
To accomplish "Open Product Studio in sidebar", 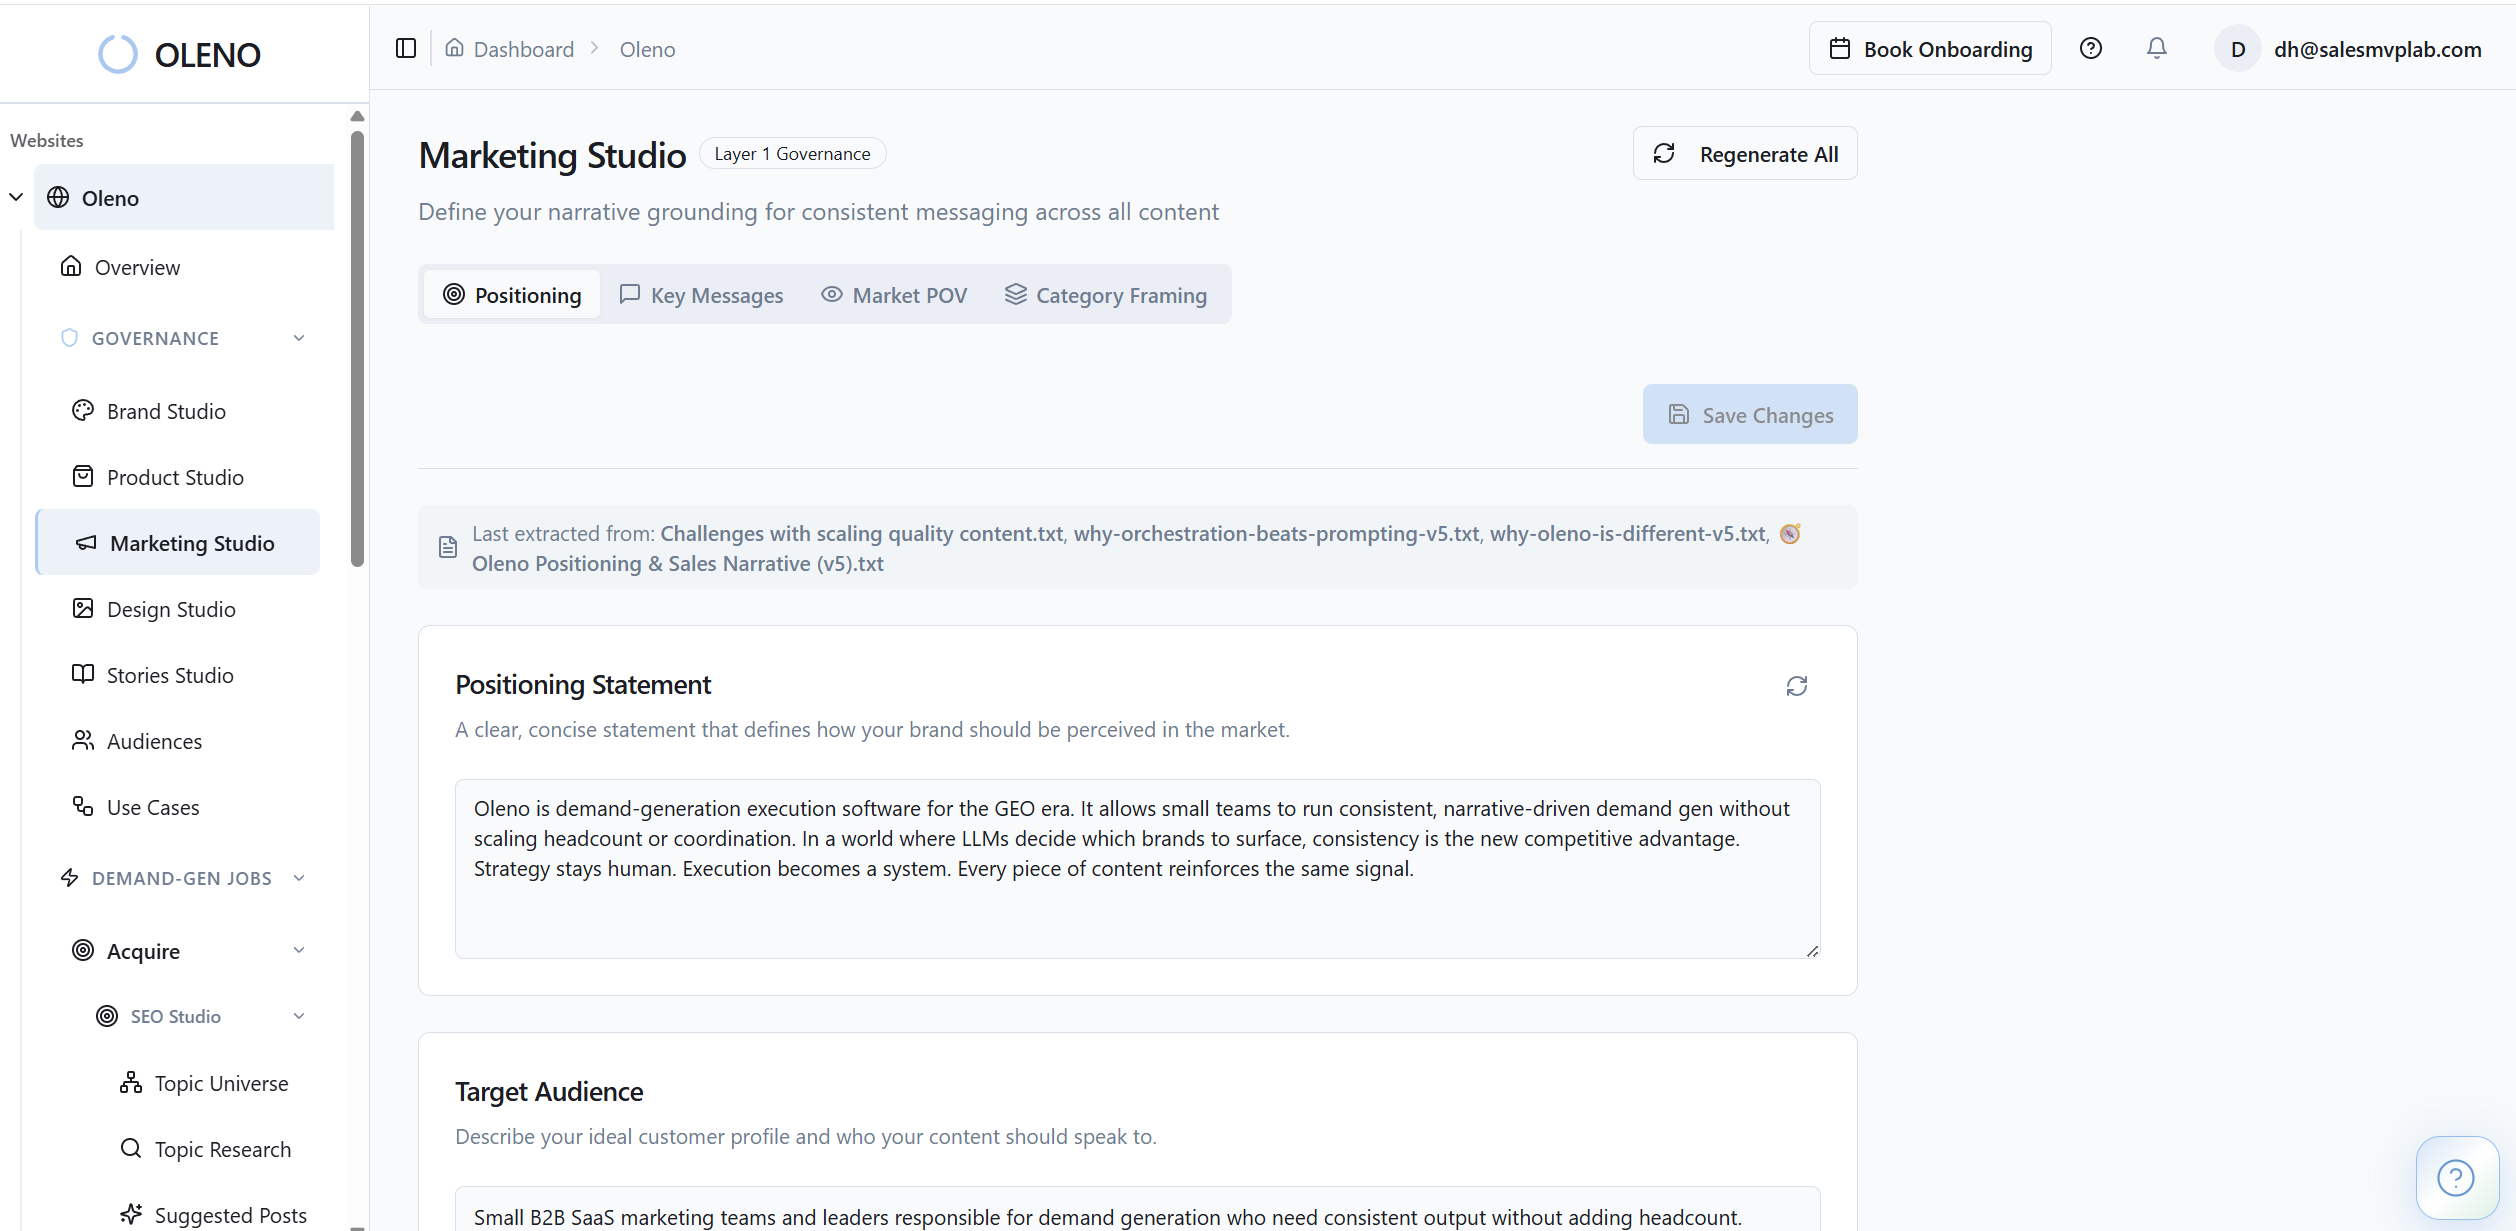I will click(175, 478).
